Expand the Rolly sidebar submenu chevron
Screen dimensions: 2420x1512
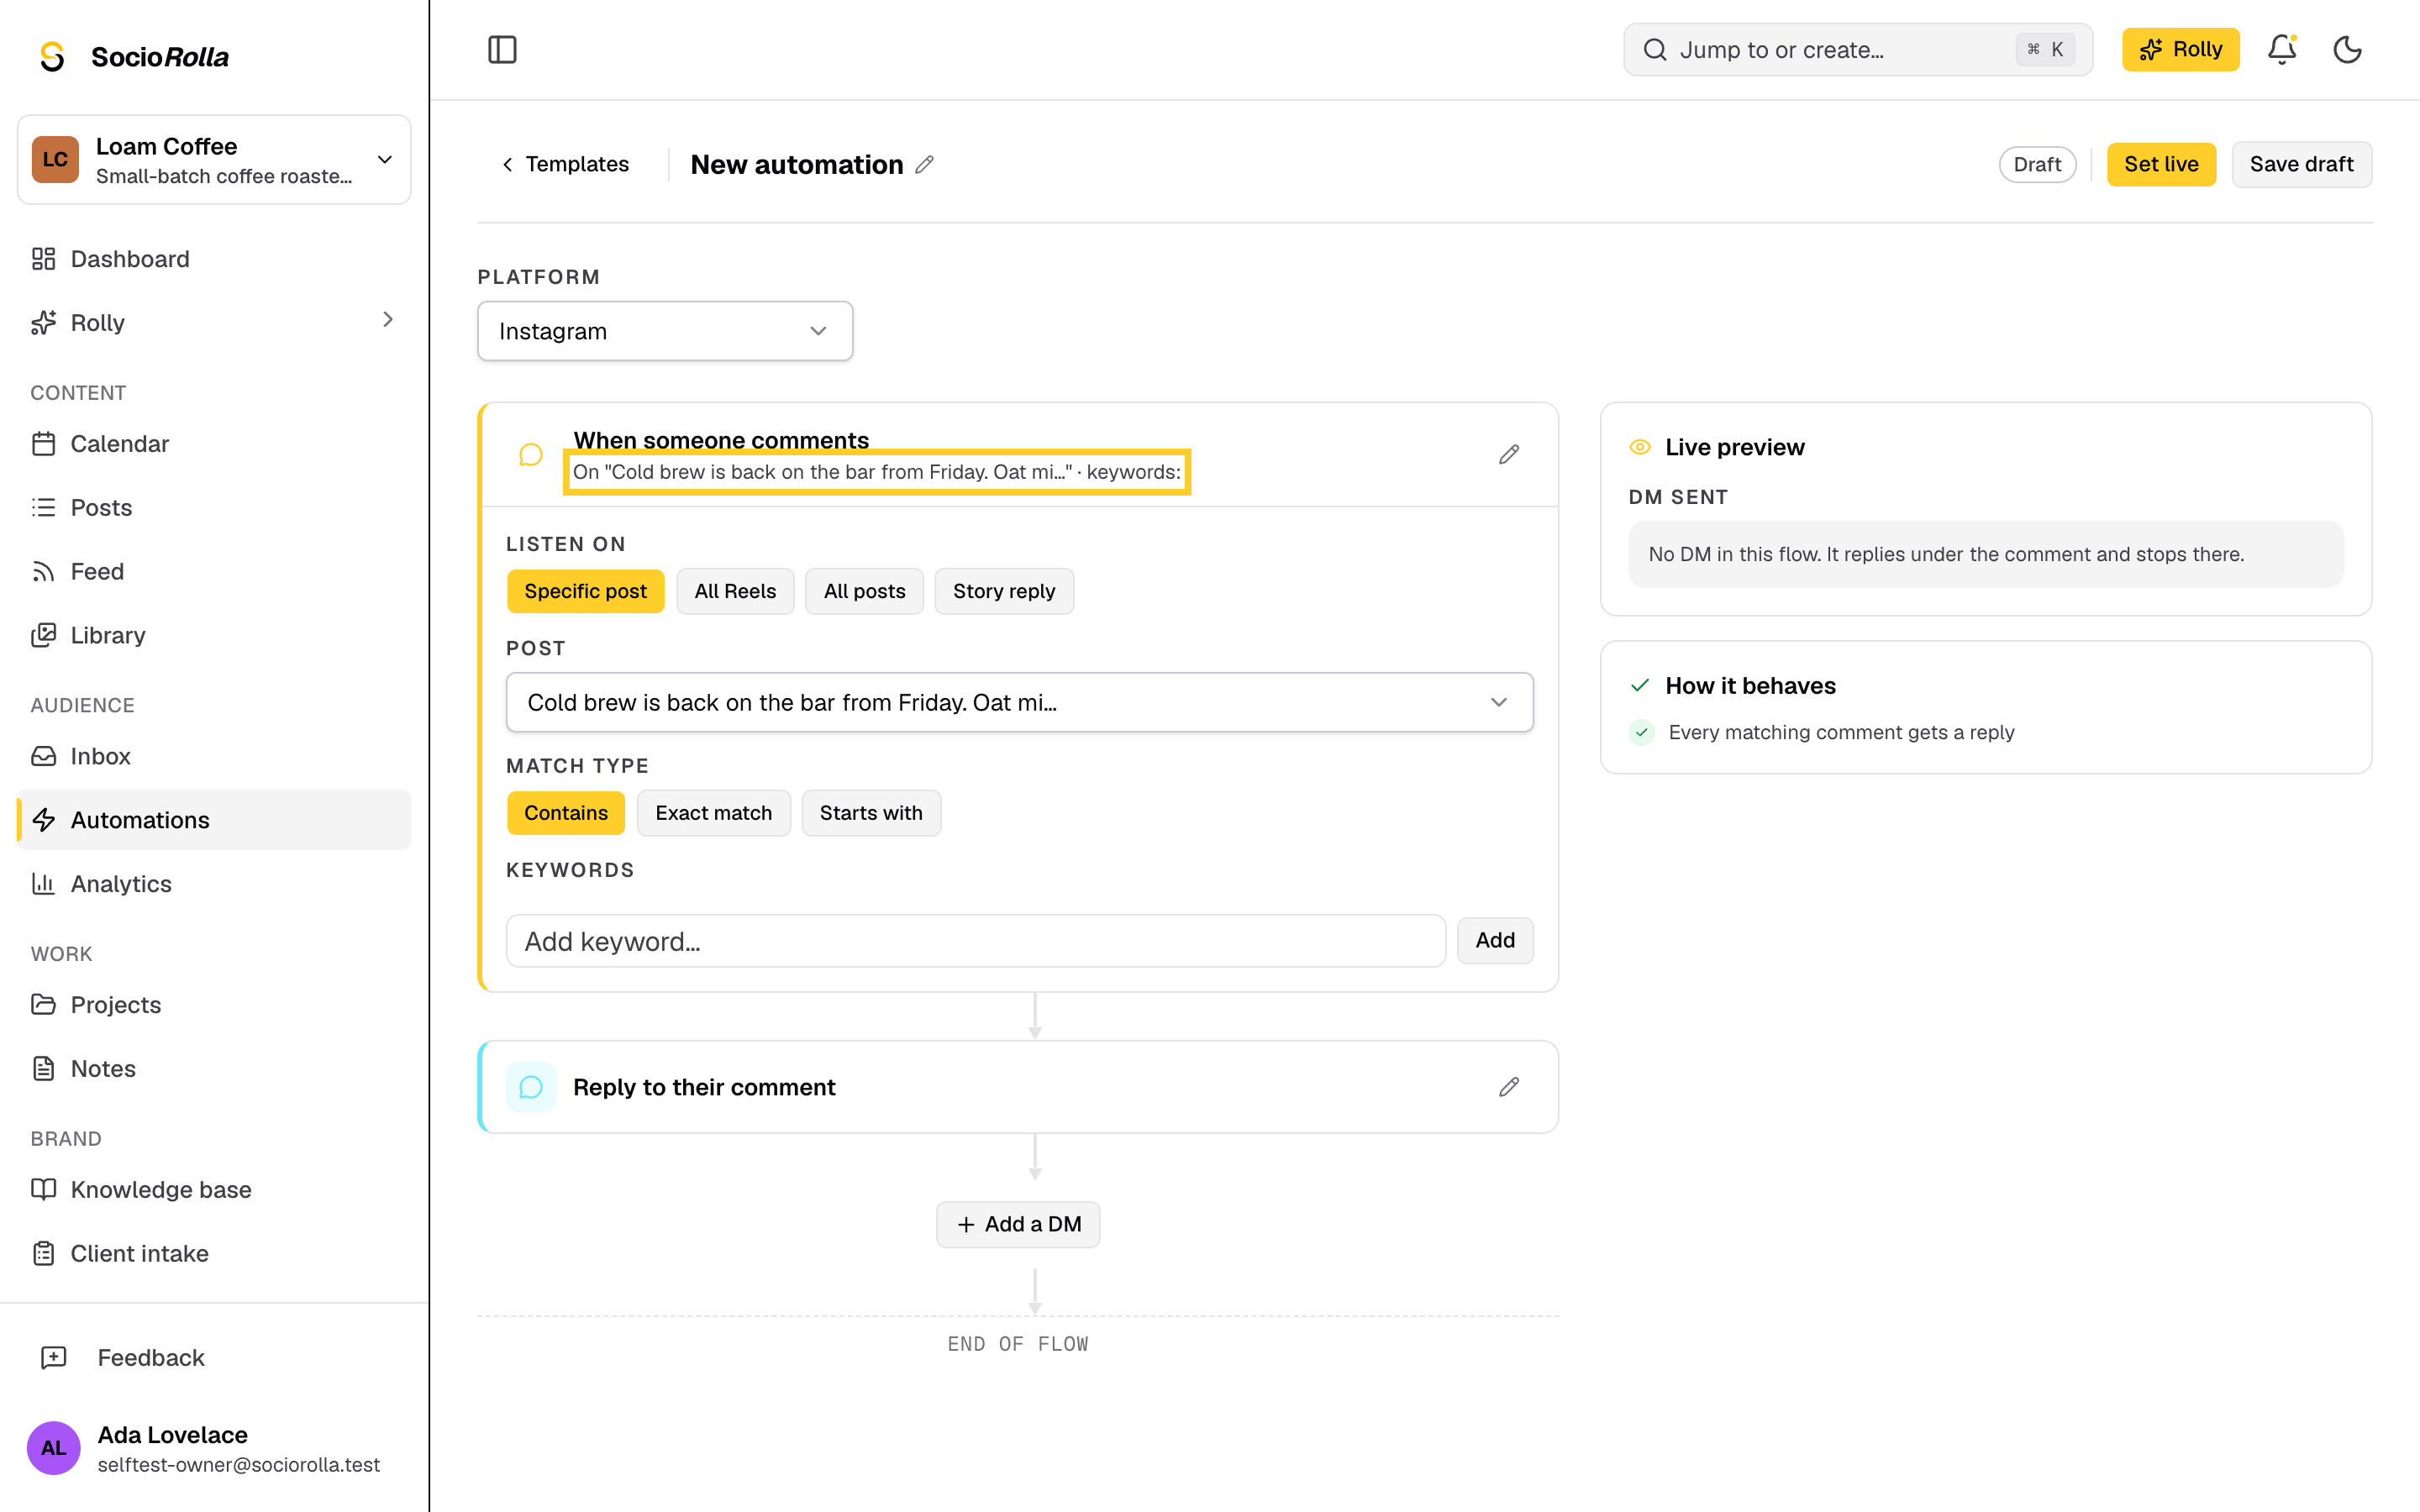[388, 320]
